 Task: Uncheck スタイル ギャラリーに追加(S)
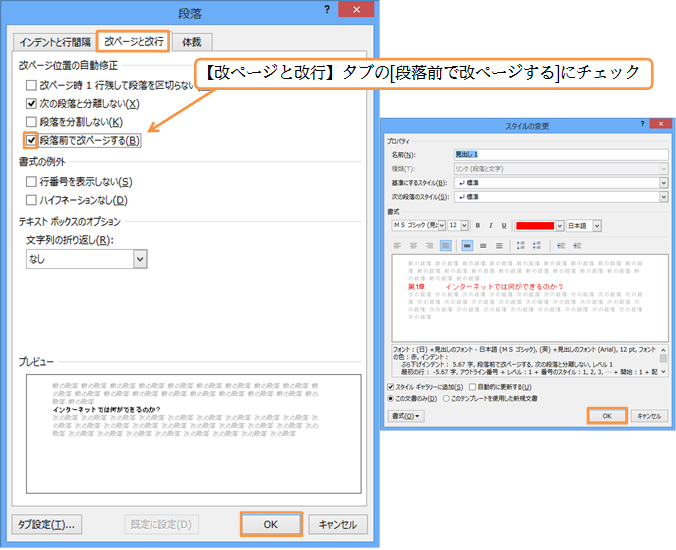point(391,387)
